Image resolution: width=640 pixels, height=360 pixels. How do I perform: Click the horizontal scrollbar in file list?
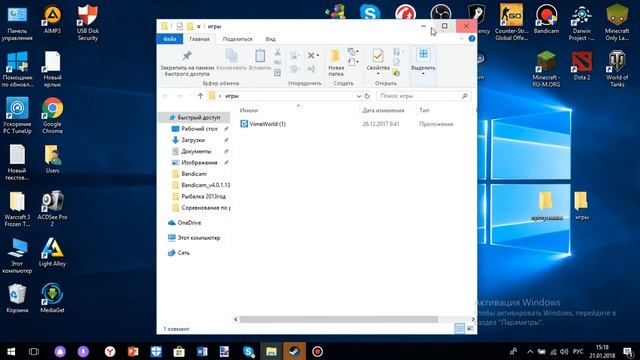coord(338,320)
